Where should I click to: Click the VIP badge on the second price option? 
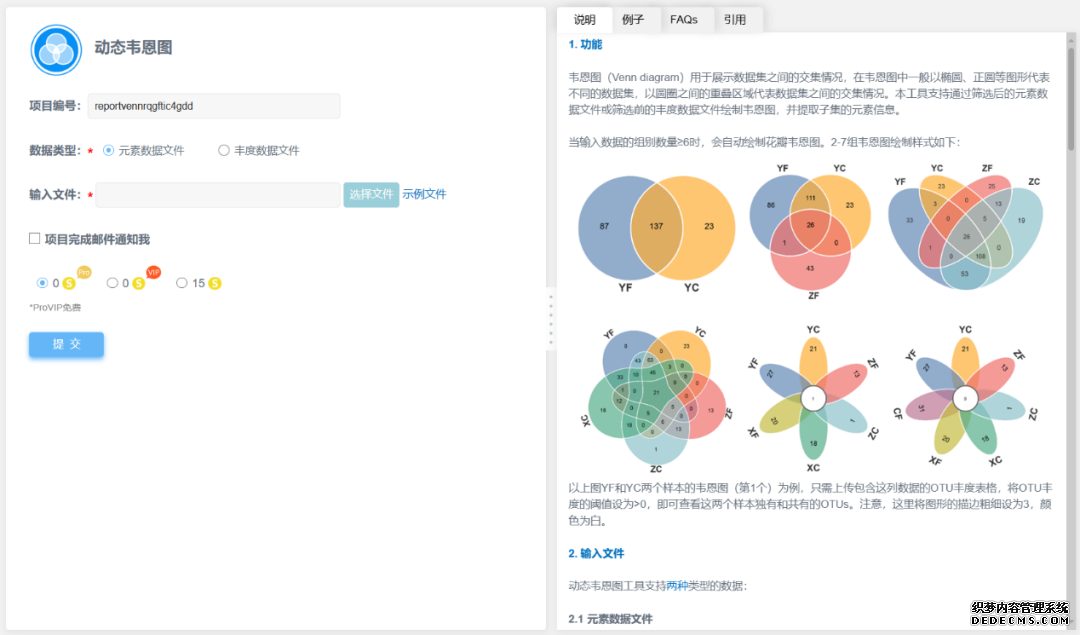point(153,272)
